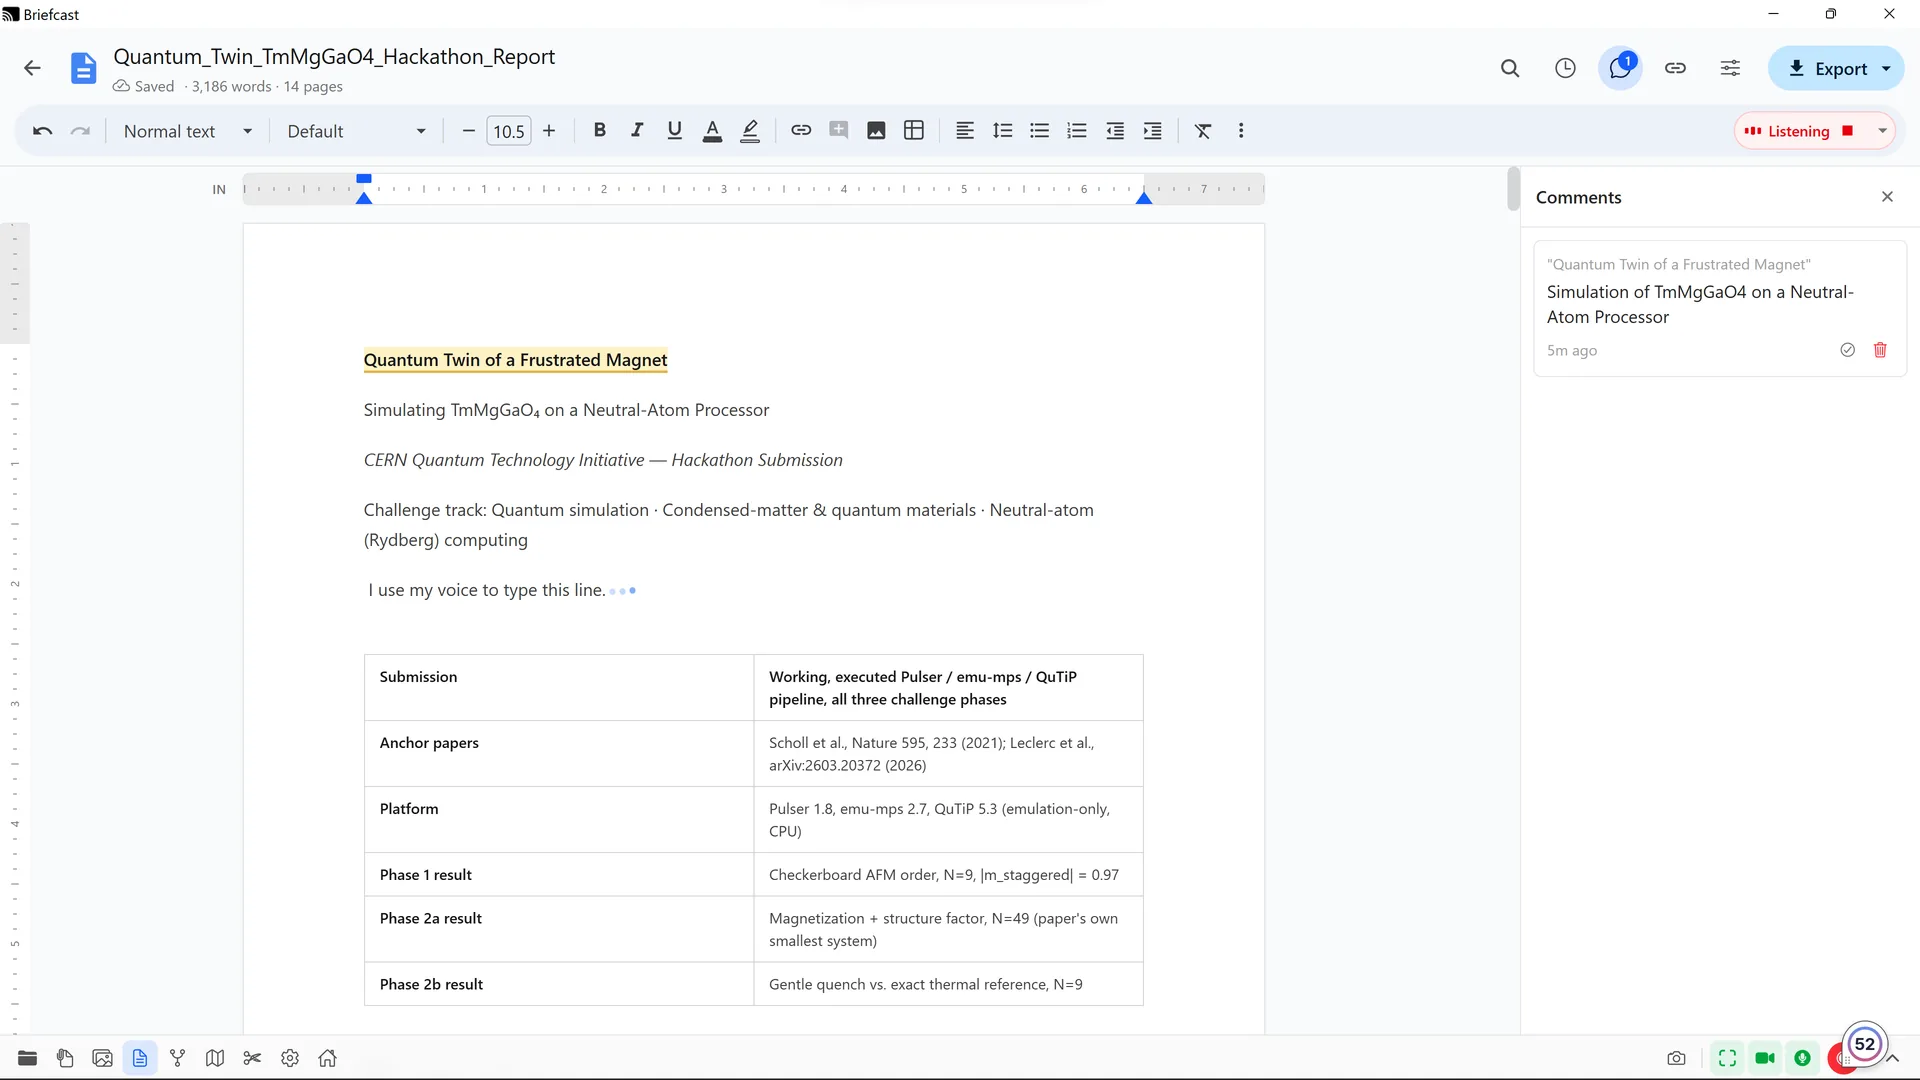Screen dimensions: 1920x1080
Task: Open version history clock icon
Action: [x=1565, y=68]
